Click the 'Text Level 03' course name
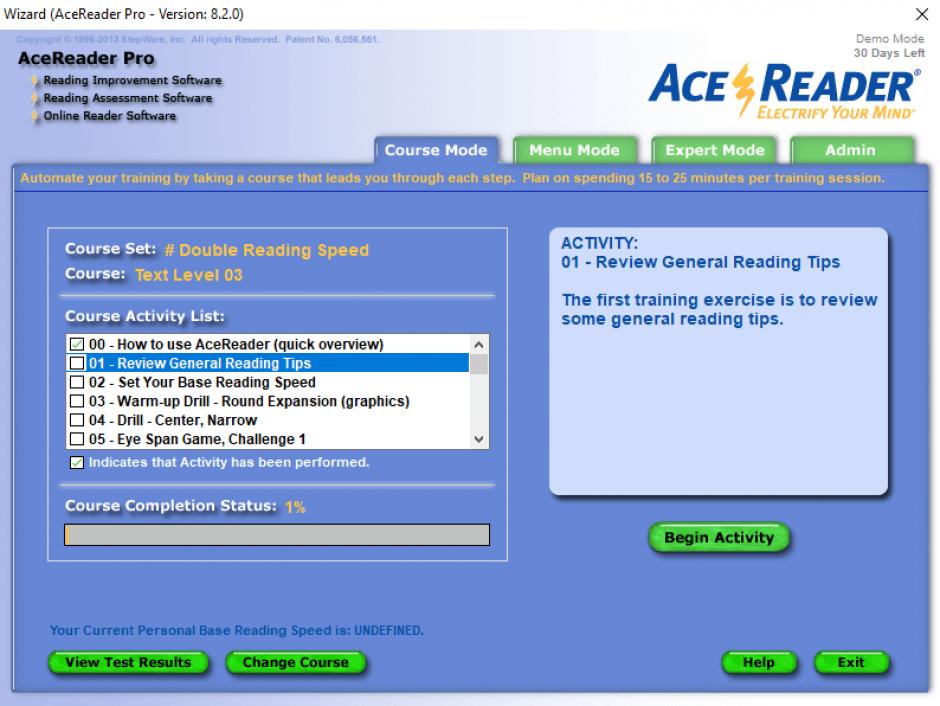Screen dimensions: 940x706 click(x=189, y=275)
